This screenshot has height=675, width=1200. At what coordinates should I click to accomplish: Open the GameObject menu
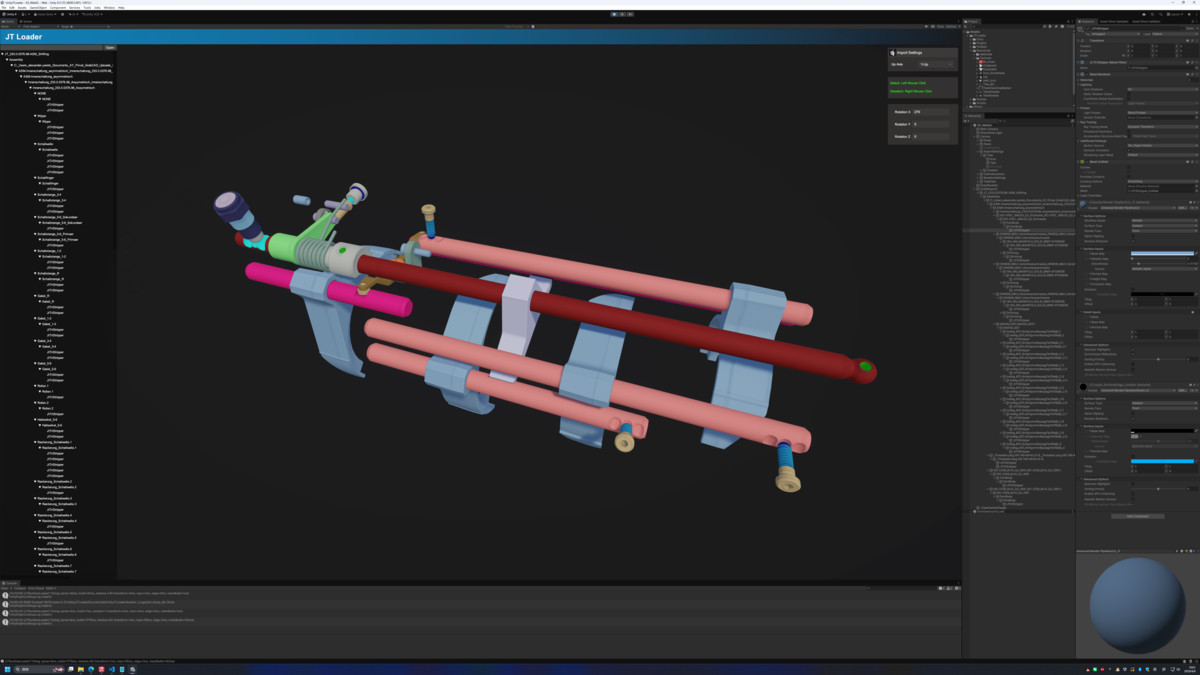38,7
